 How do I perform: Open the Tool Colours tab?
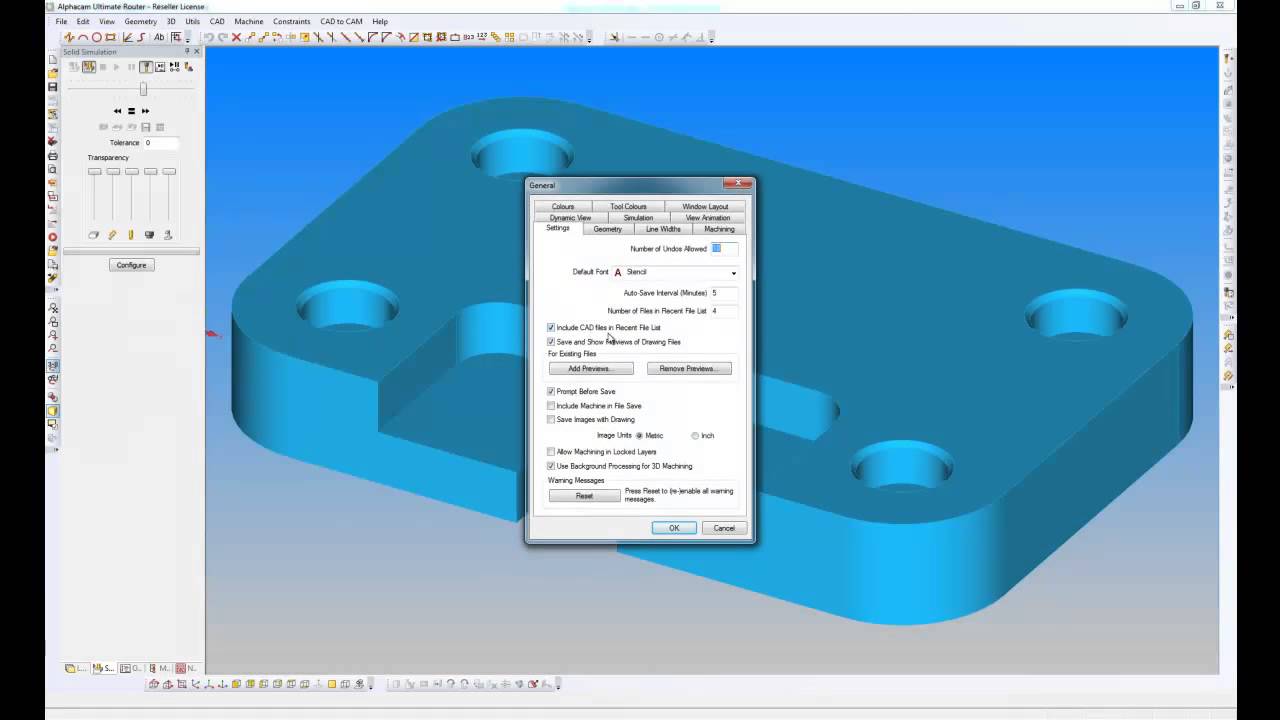coord(628,206)
